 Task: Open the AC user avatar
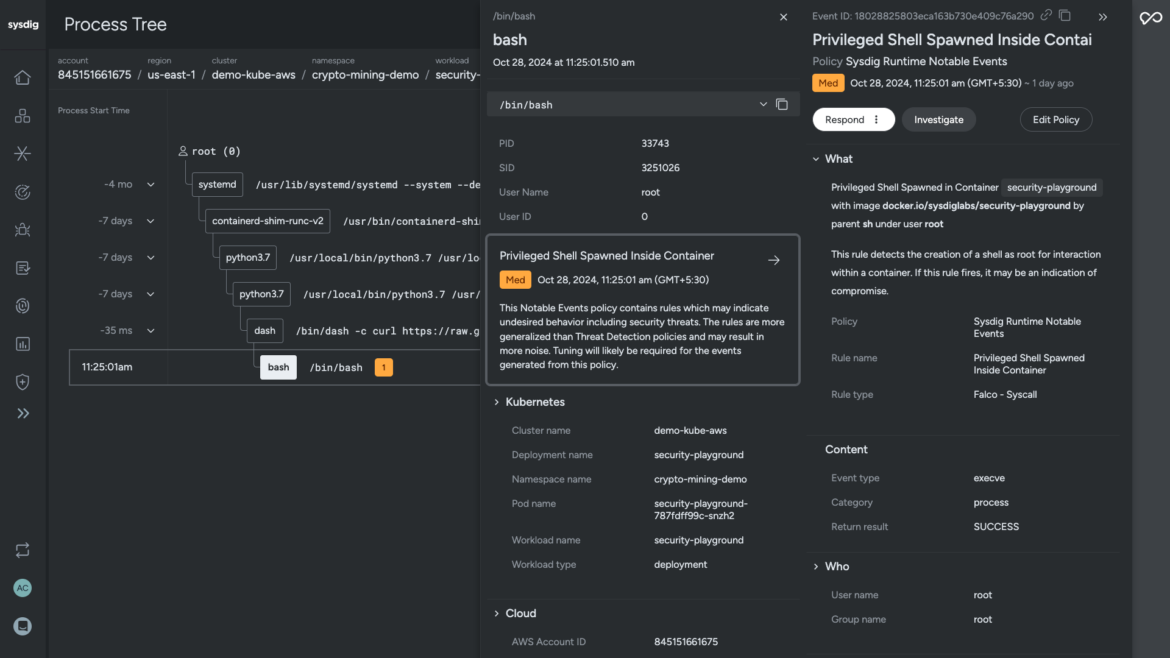(22, 588)
